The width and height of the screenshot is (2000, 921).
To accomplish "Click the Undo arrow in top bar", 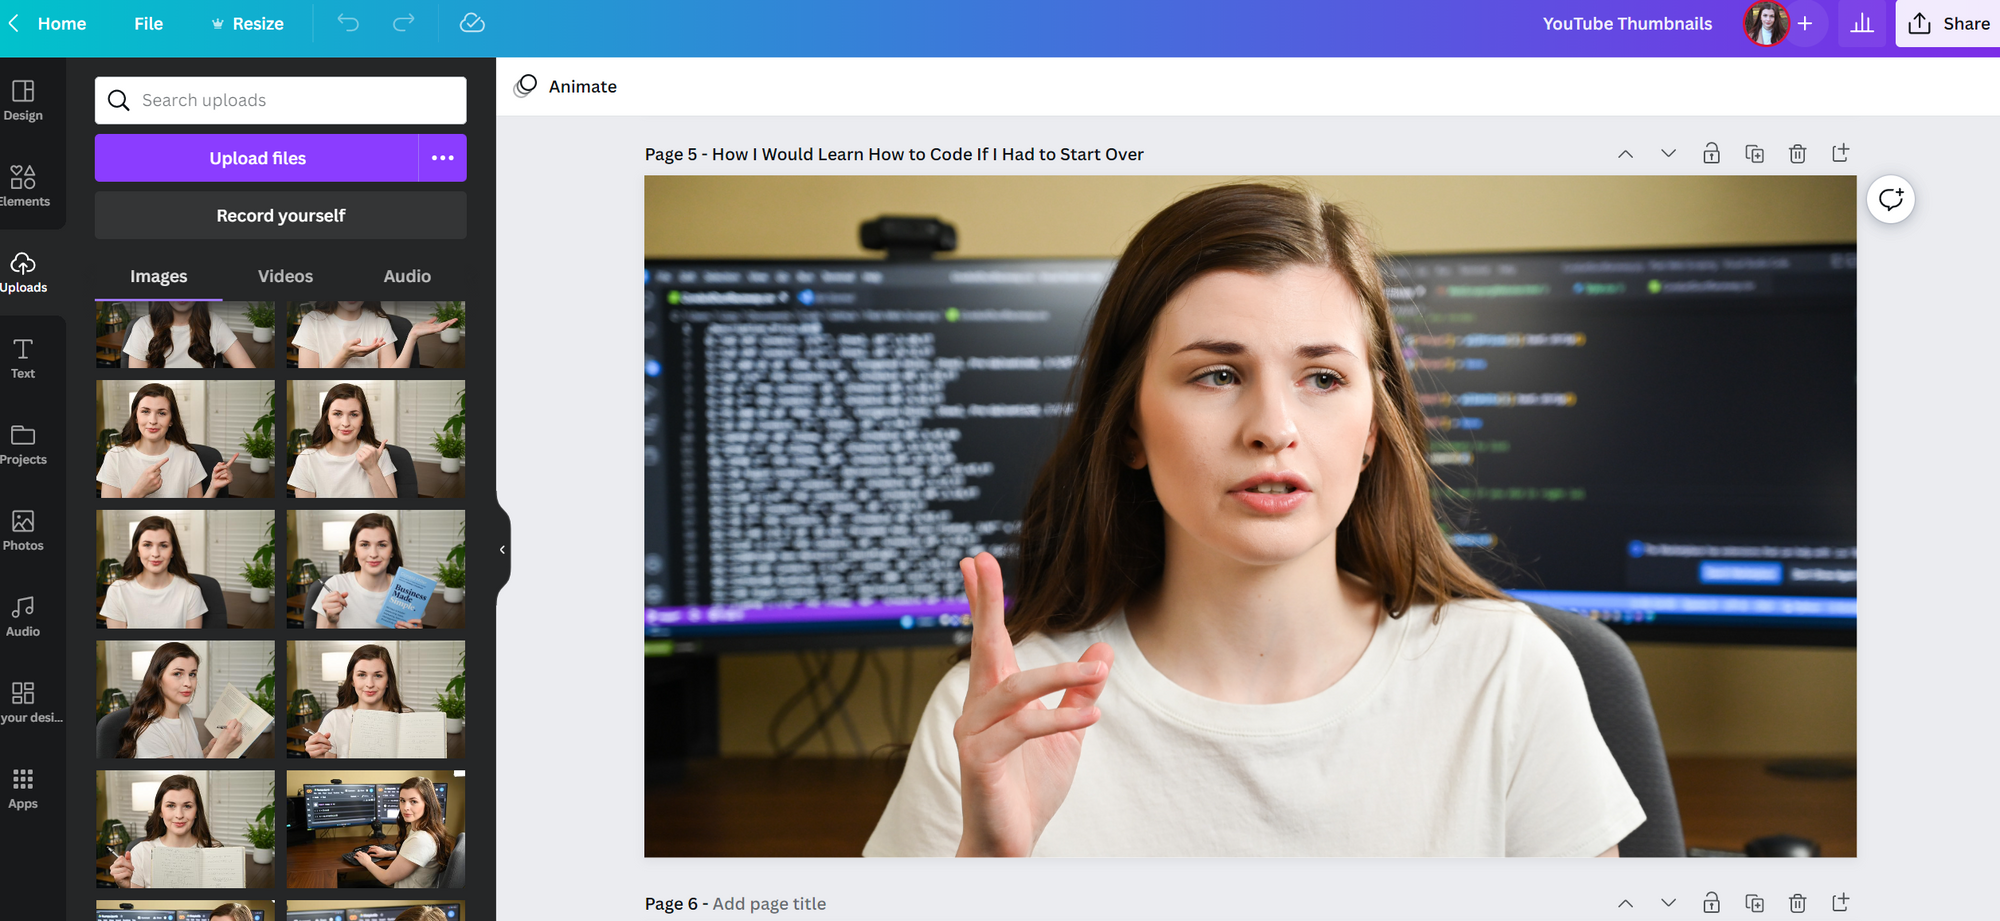I will click(x=348, y=23).
